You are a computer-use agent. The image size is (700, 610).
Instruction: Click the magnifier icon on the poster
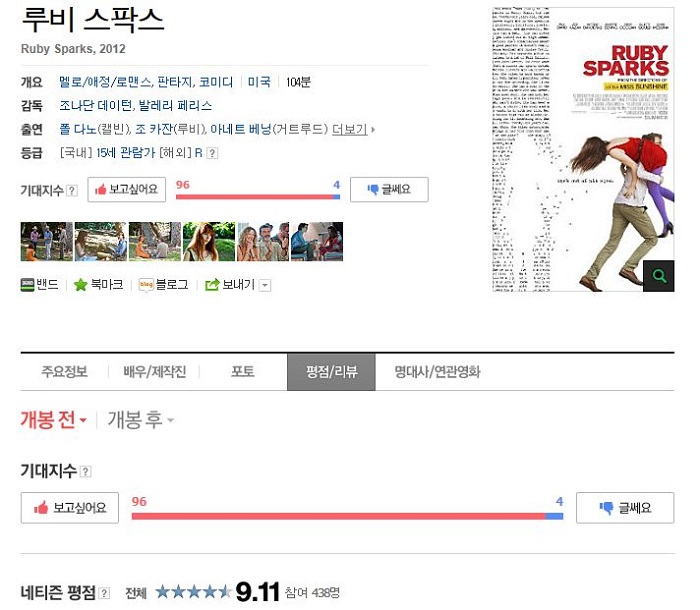pyautogui.click(x=658, y=276)
